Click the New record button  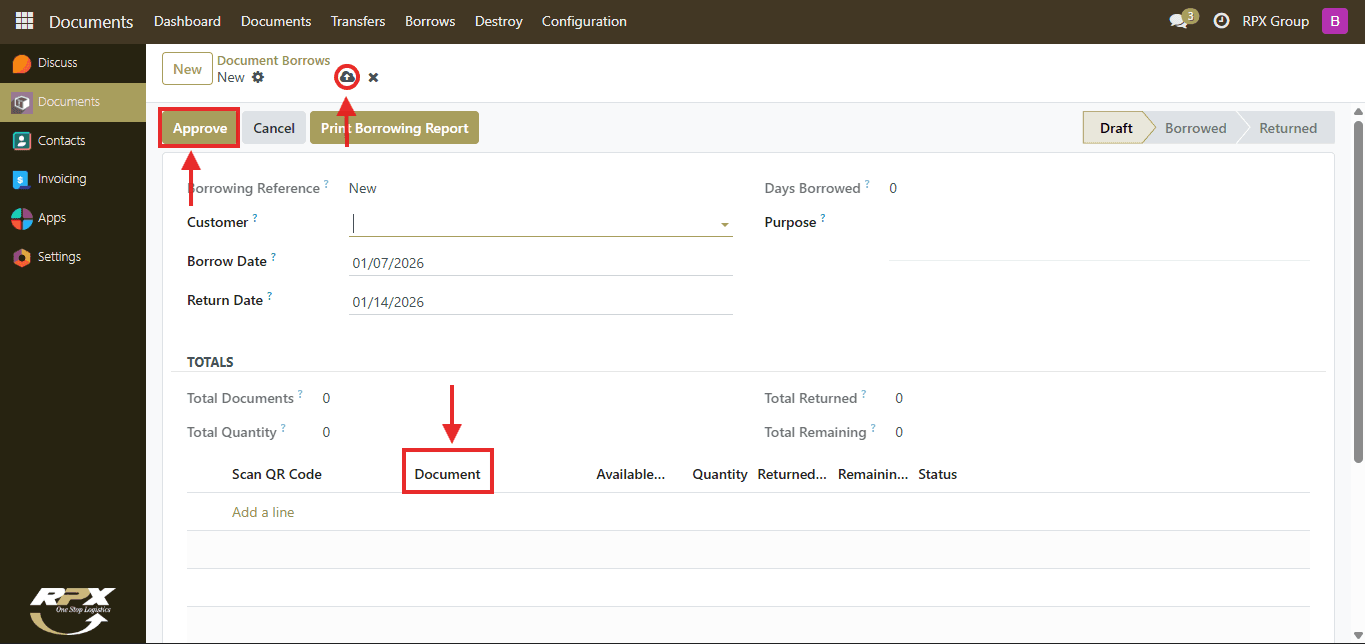(x=187, y=69)
